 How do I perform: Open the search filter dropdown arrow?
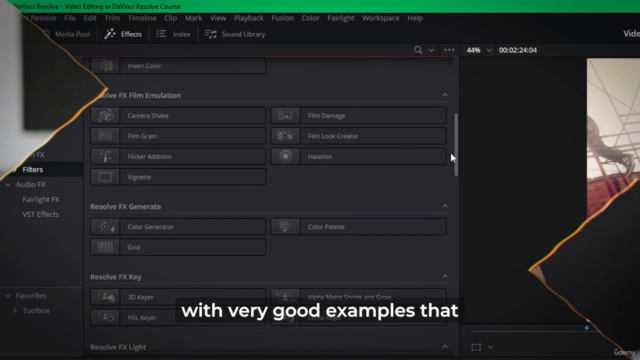coord(431,50)
